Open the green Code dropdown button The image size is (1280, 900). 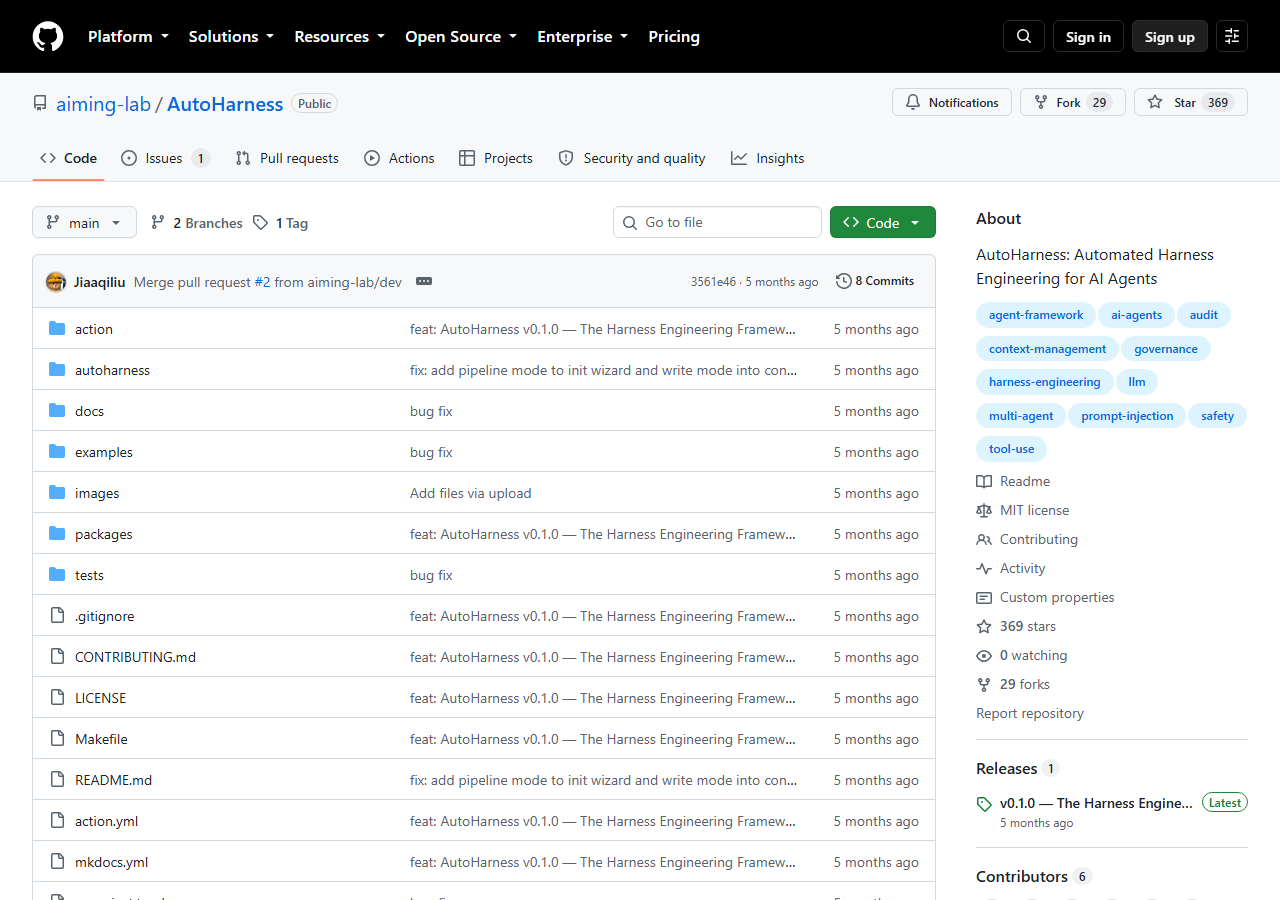883,222
